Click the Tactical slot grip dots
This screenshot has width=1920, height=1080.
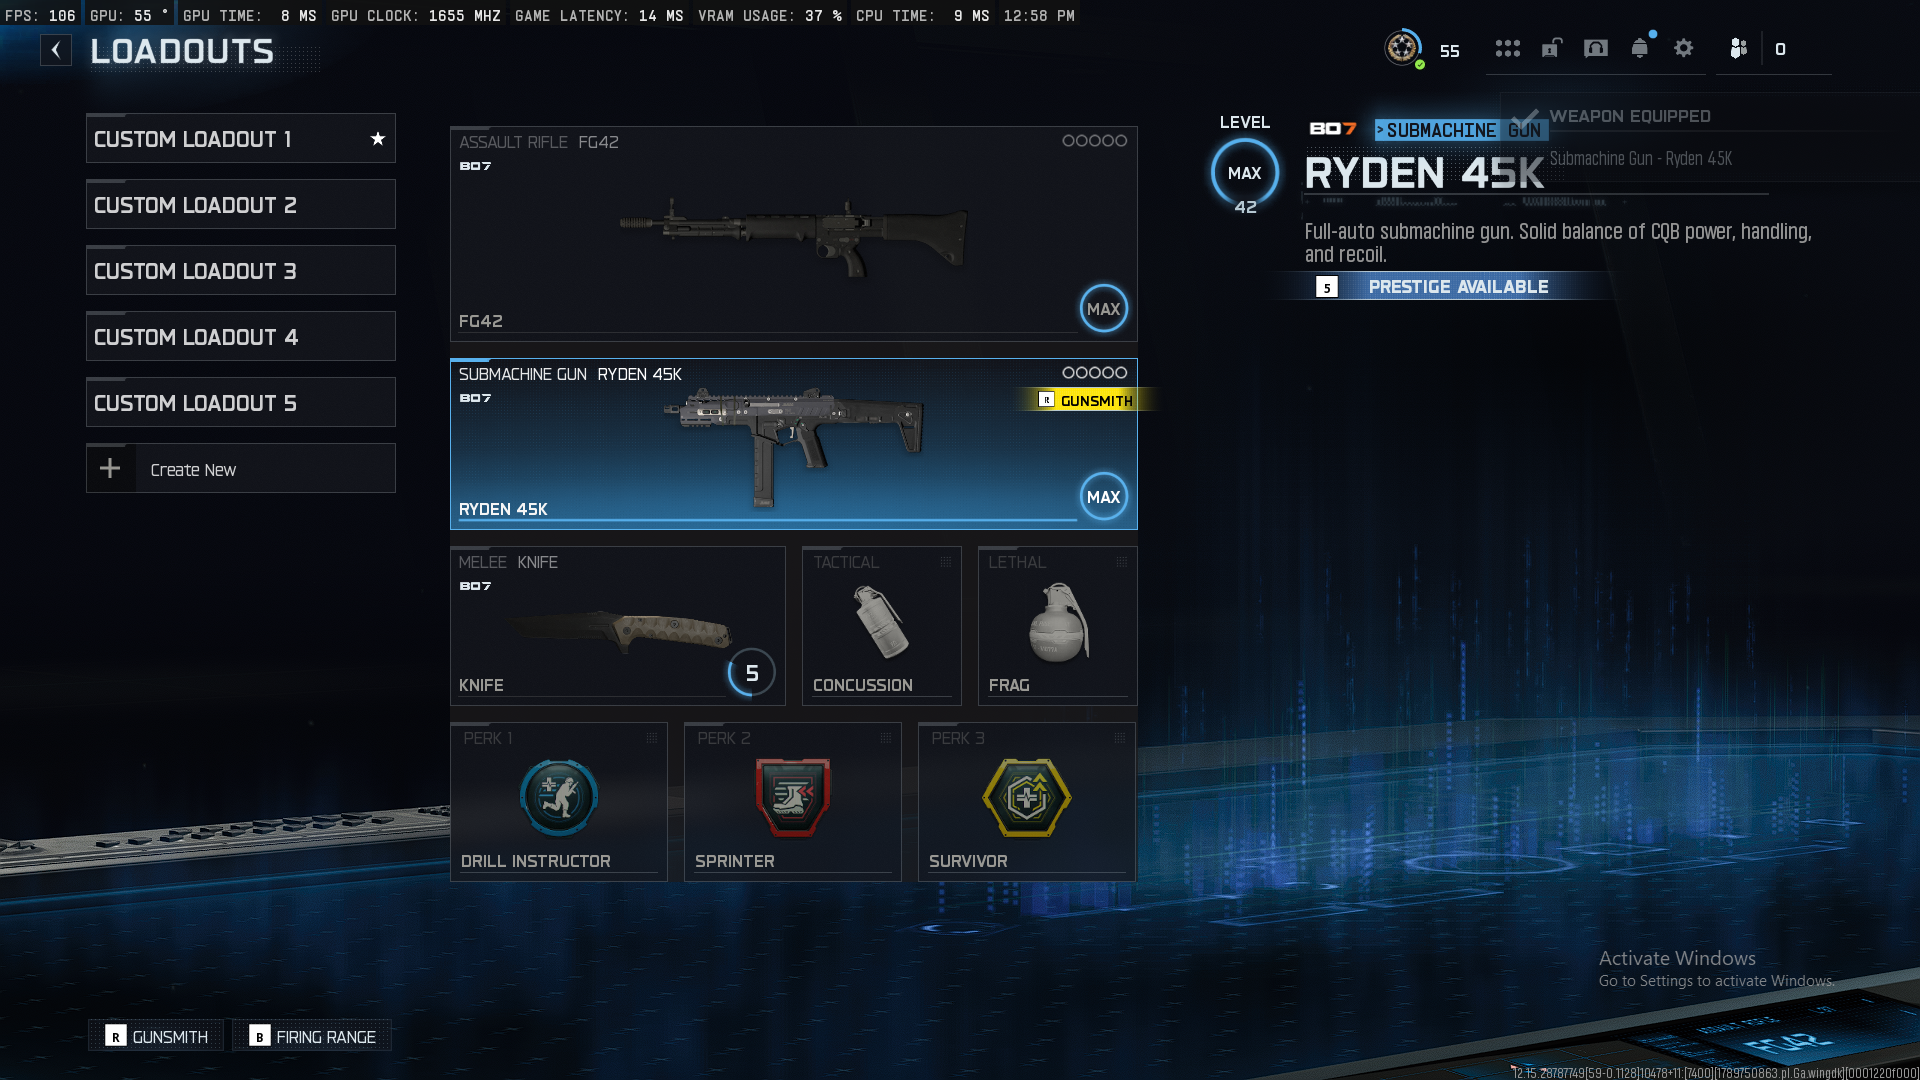tap(946, 562)
